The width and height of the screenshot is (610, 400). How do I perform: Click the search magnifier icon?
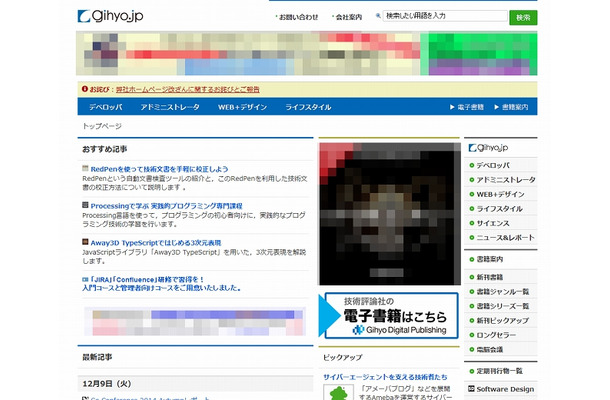(x=378, y=16)
